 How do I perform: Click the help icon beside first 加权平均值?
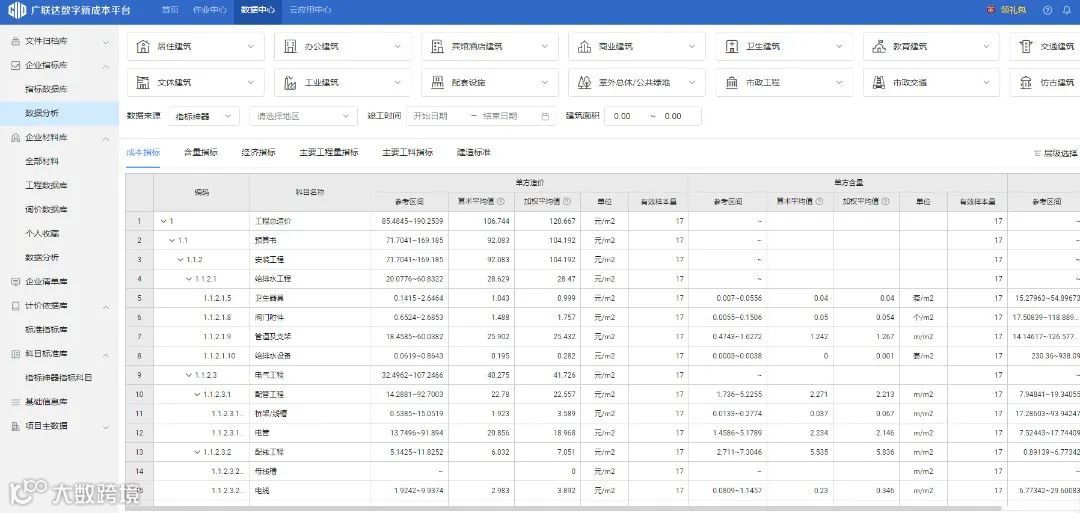[x=567, y=202]
